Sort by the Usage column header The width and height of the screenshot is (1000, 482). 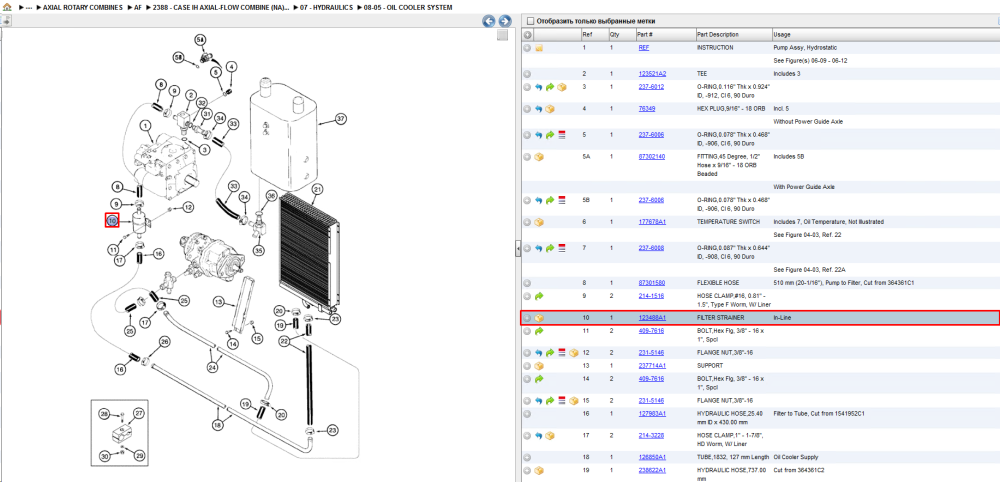tap(885, 34)
